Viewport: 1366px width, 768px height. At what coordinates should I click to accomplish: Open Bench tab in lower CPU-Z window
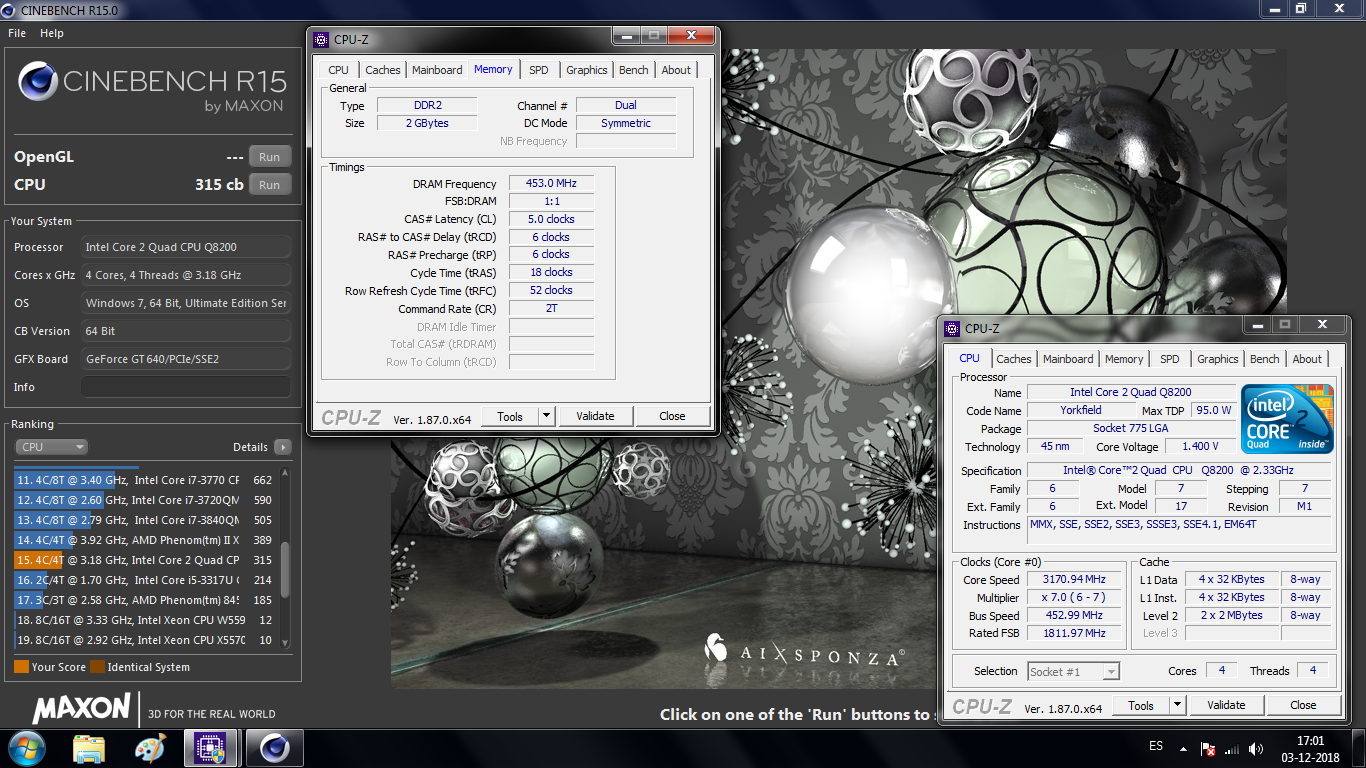1265,359
